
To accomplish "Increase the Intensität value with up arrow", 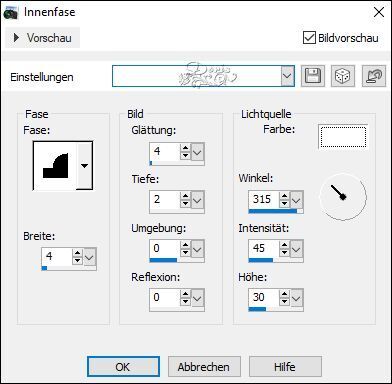I will tap(284, 245).
